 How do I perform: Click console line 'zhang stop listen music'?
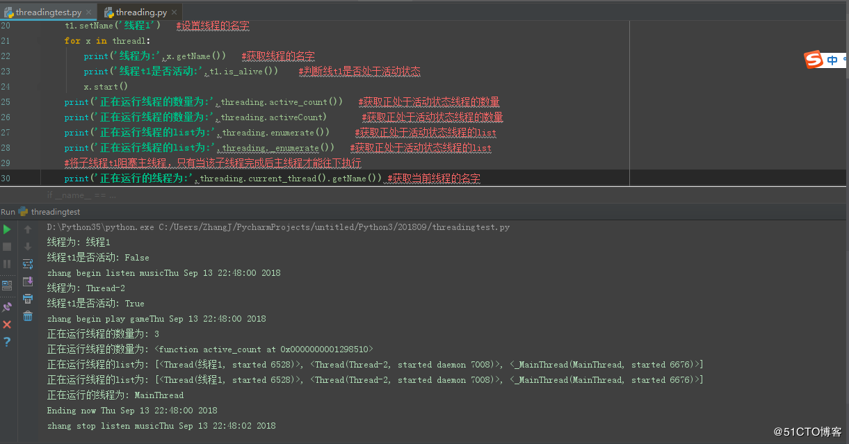pos(161,426)
